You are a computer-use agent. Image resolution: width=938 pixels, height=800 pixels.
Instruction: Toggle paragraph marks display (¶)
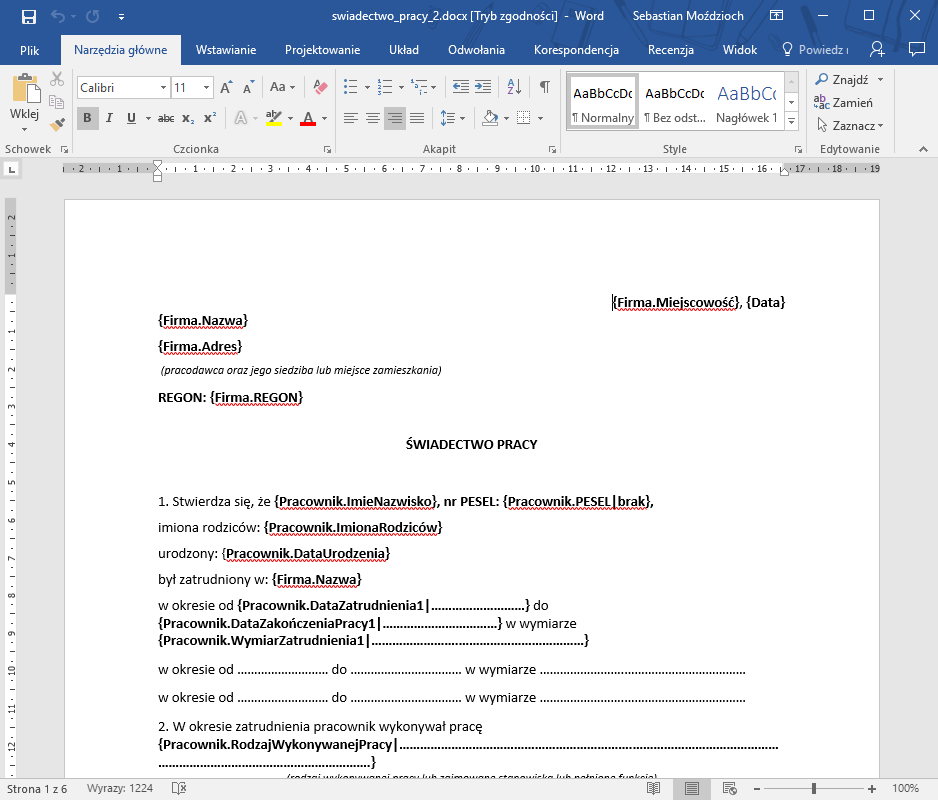point(545,88)
